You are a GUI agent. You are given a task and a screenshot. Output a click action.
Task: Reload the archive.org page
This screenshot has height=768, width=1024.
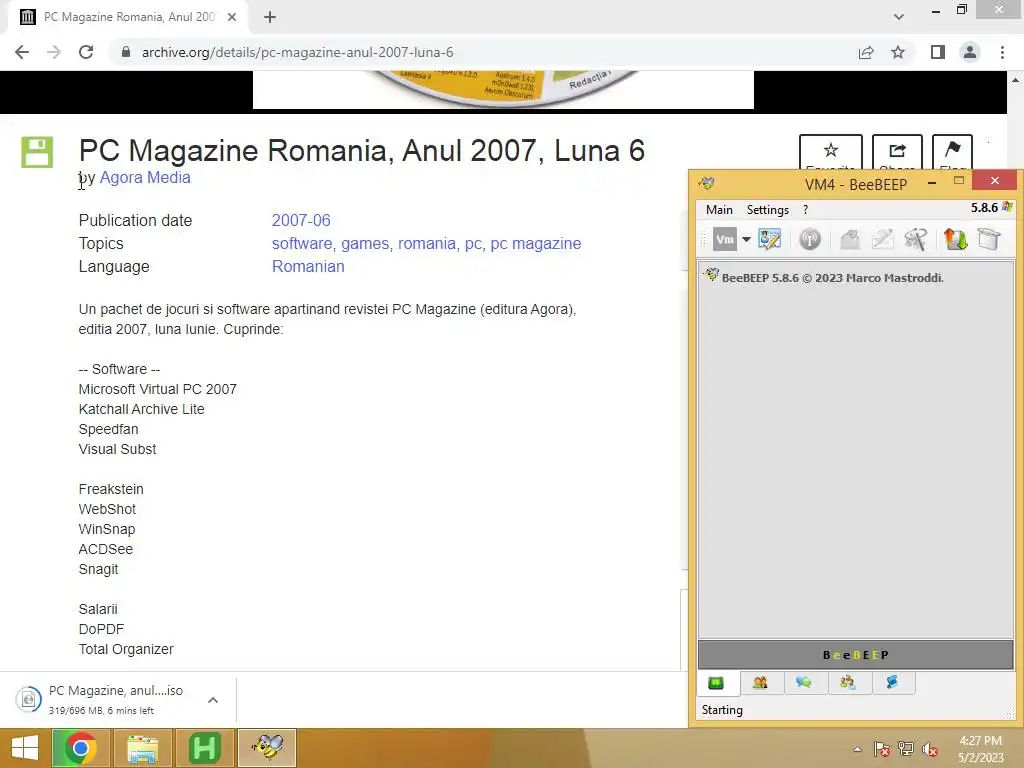tap(86, 52)
